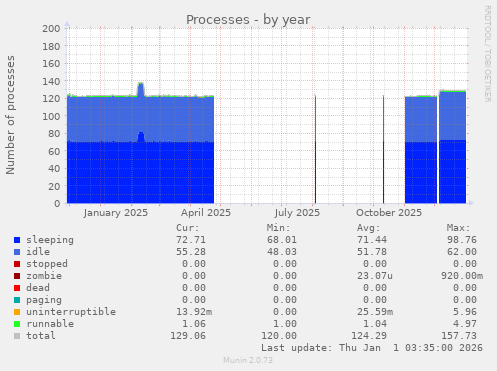The height and width of the screenshot is (371, 497).
Task: Click uninterruptible current value 13.92m
Action: click(194, 312)
